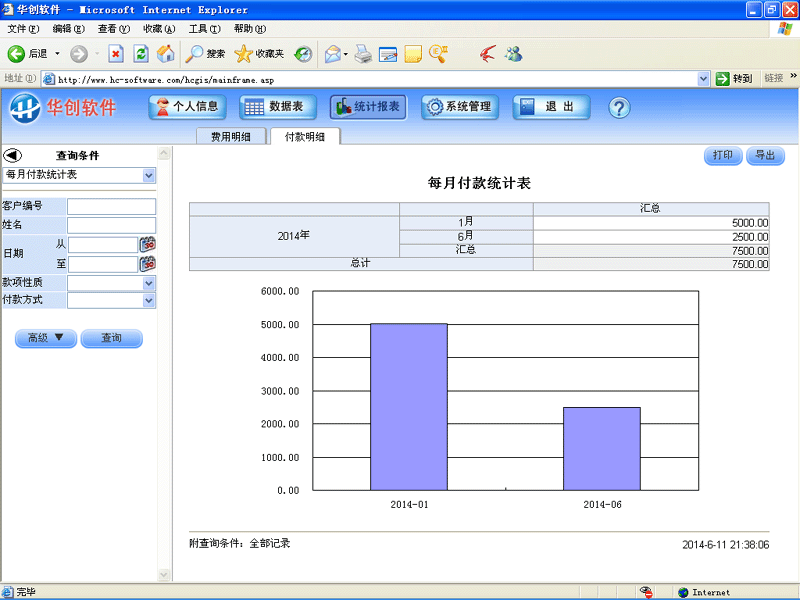Switch to the 费用明细 tab
The width and height of the screenshot is (800, 600).
[x=231, y=136]
